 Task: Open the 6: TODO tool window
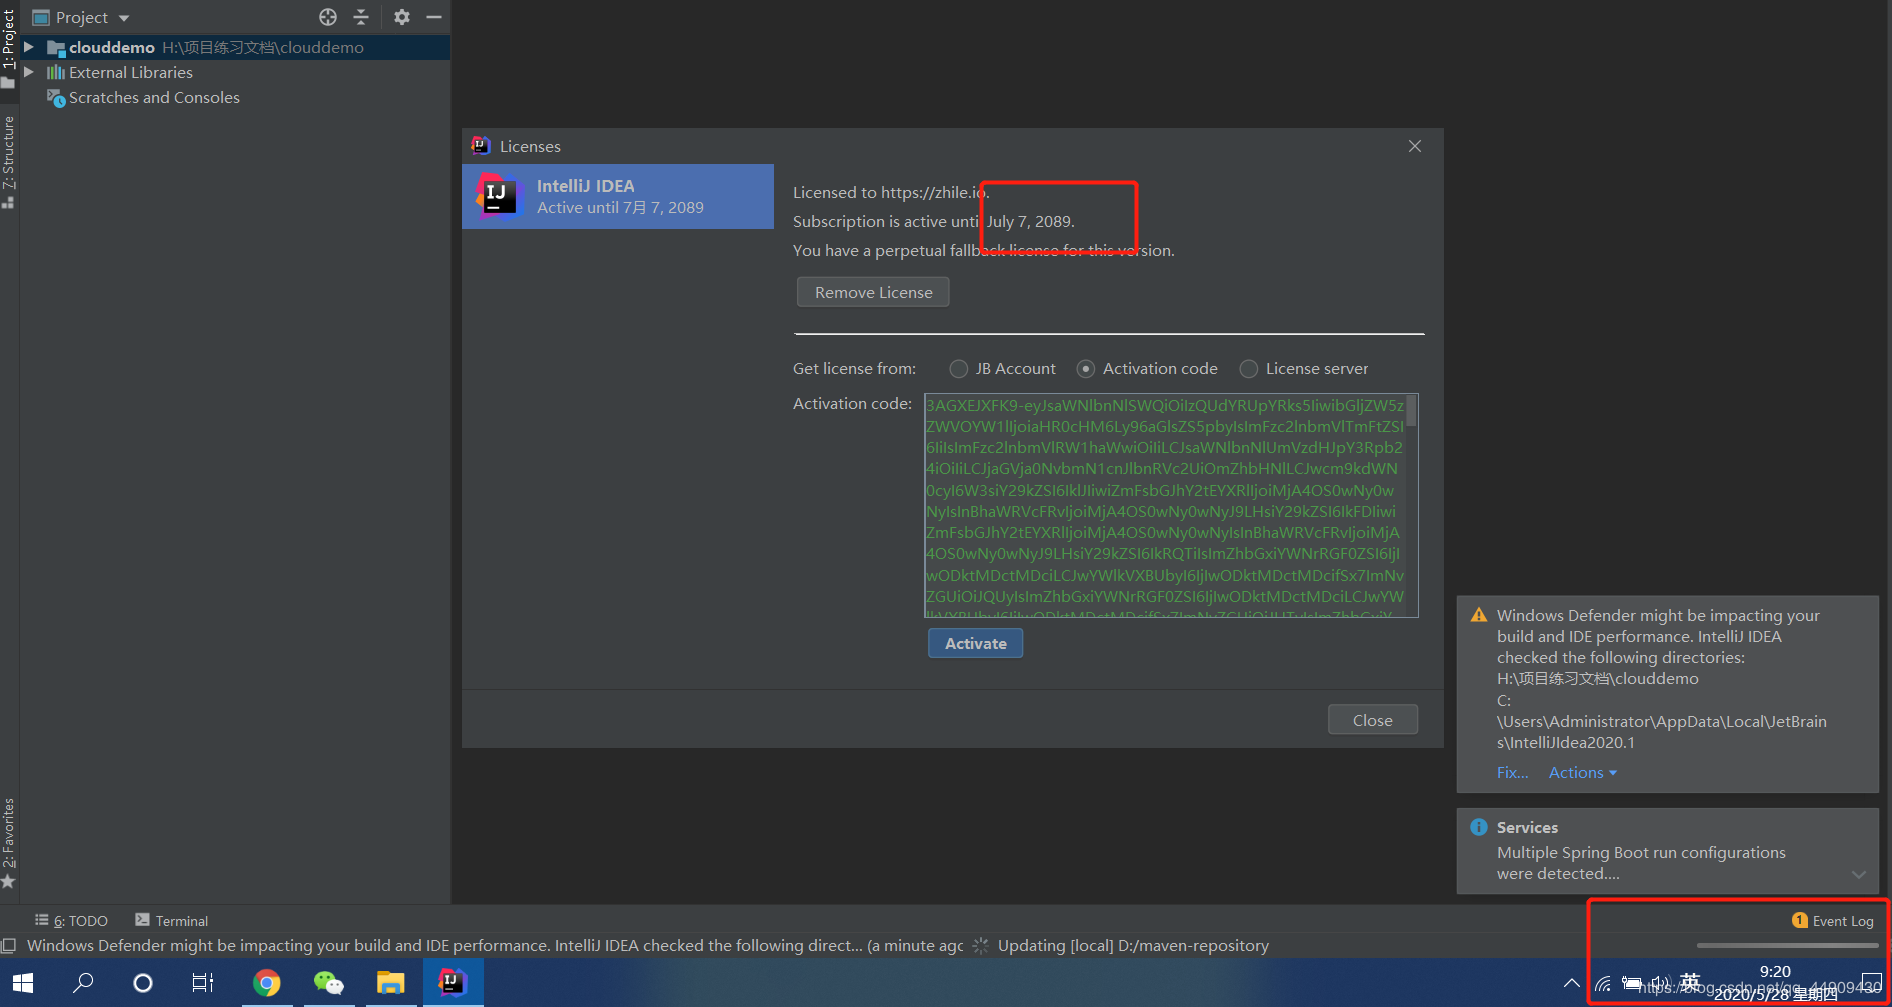[71, 921]
